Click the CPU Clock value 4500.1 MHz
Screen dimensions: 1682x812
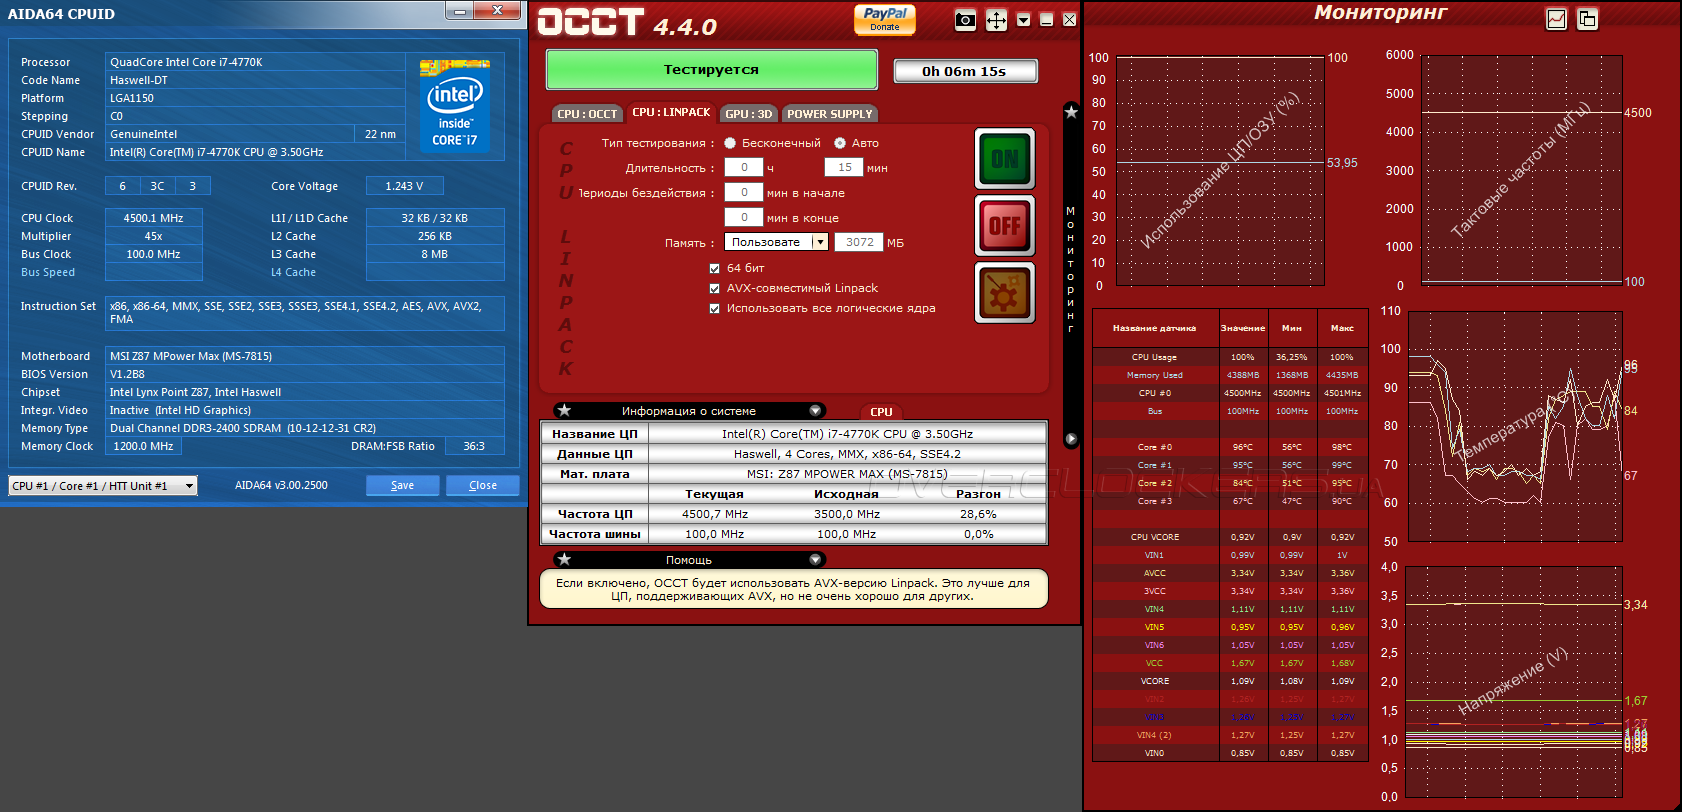pyautogui.click(x=154, y=218)
